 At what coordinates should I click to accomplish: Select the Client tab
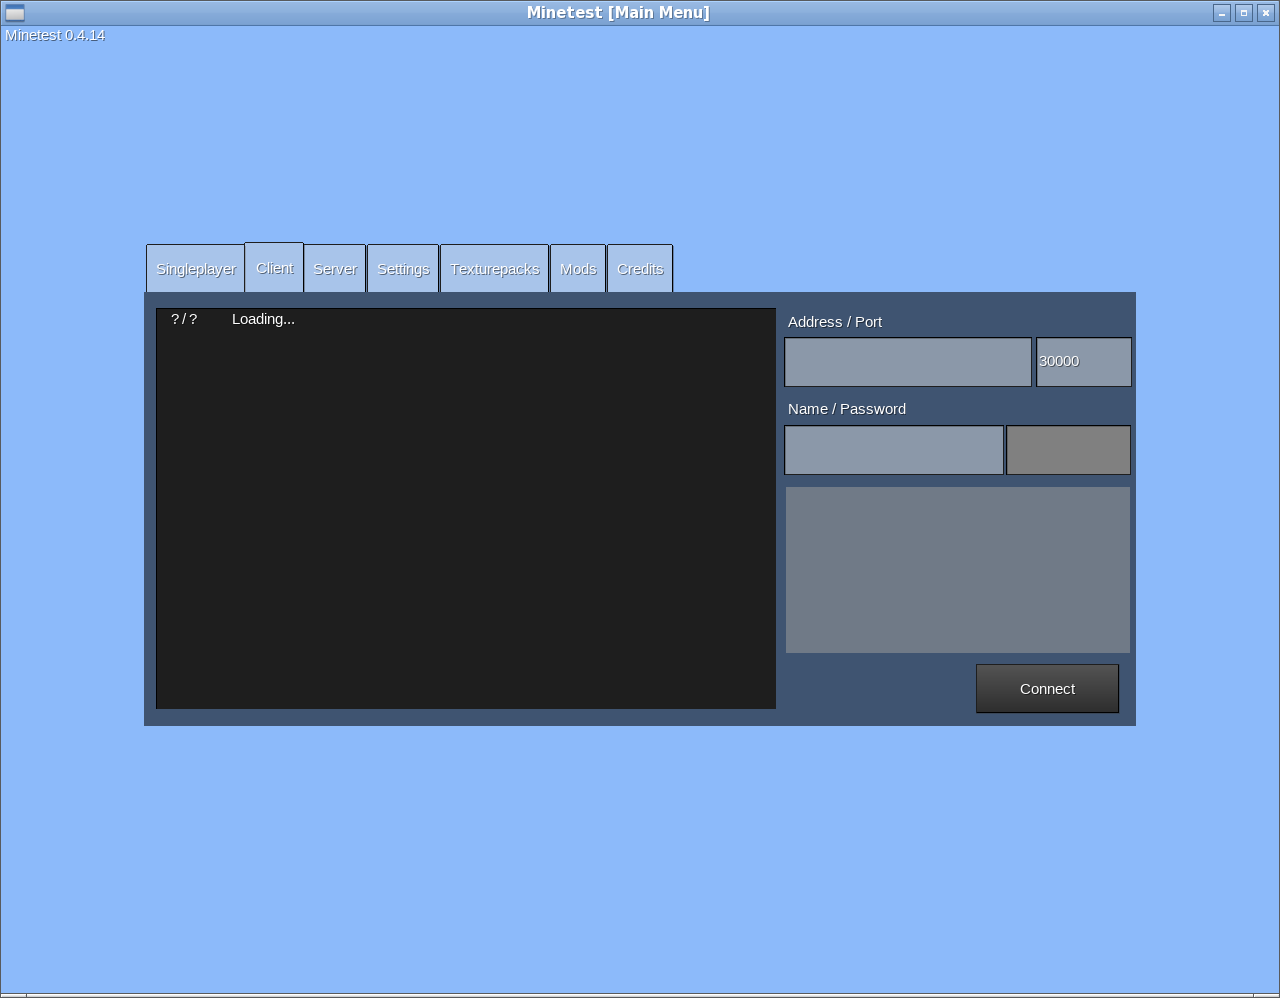pos(274,268)
